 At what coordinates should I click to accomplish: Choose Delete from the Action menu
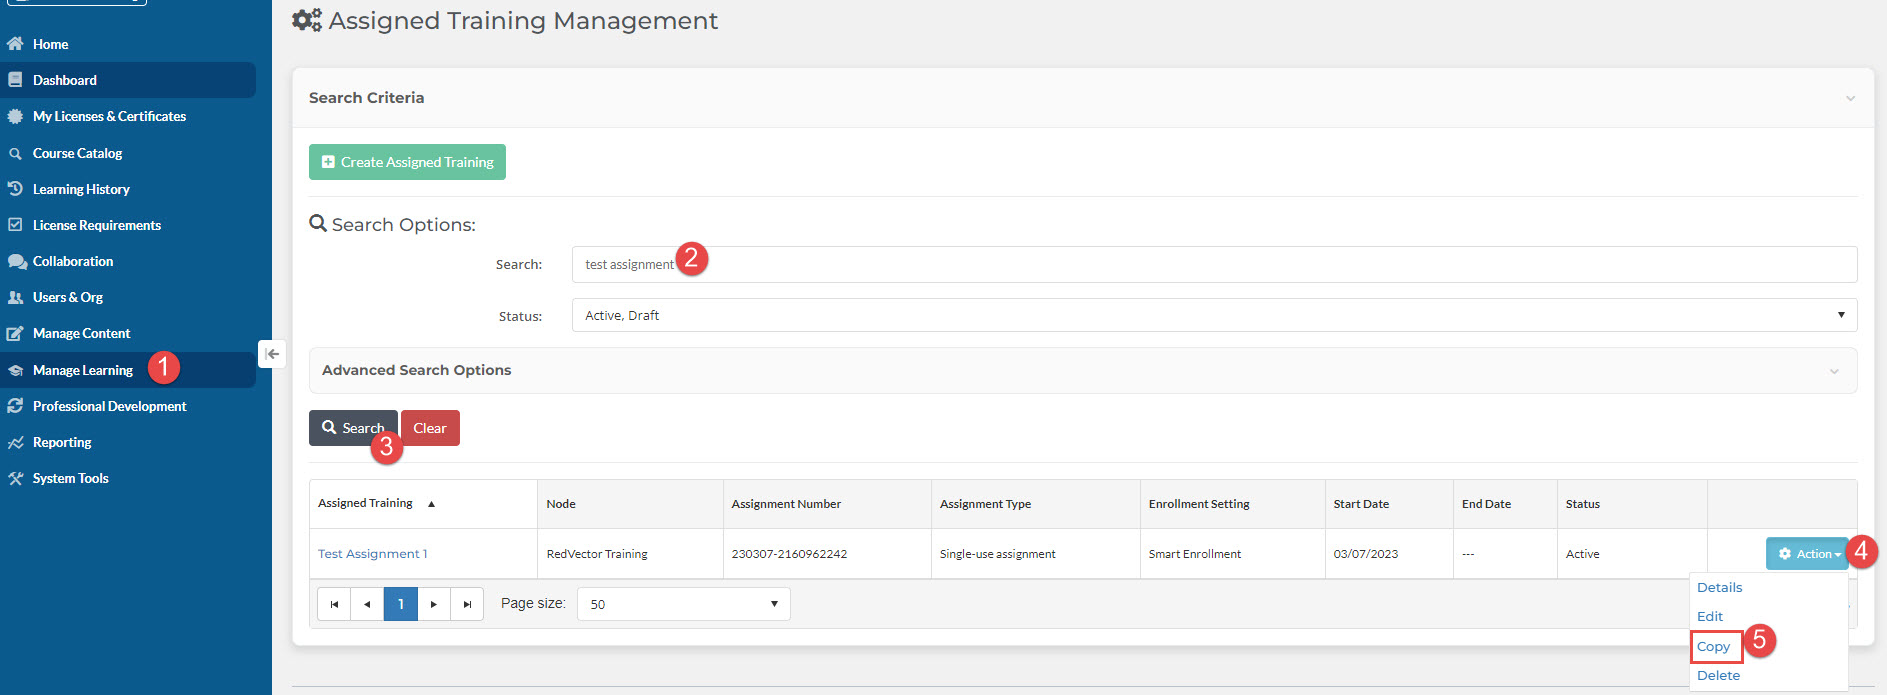[x=1718, y=676]
